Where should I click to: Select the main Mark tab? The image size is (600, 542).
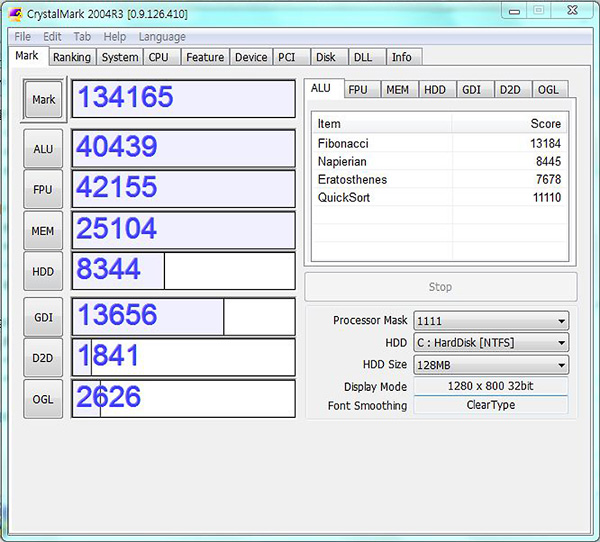coord(28,56)
